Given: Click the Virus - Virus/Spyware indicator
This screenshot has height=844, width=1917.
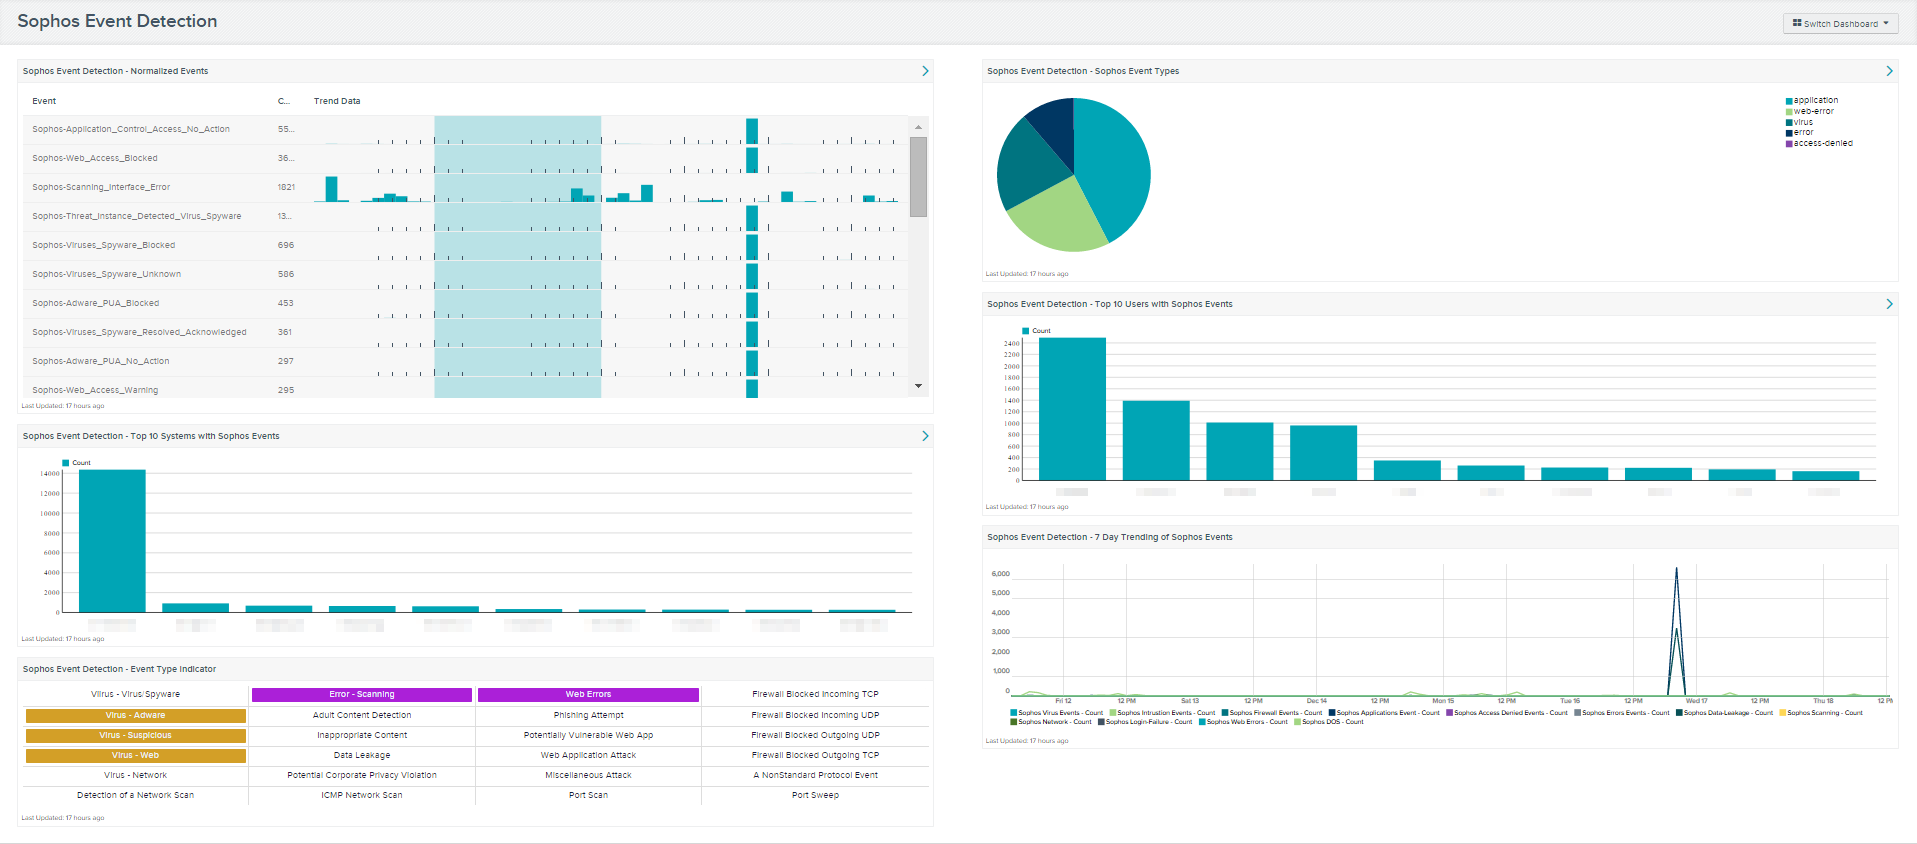Looking at the screenshot, I should click(x=135, y=694).
